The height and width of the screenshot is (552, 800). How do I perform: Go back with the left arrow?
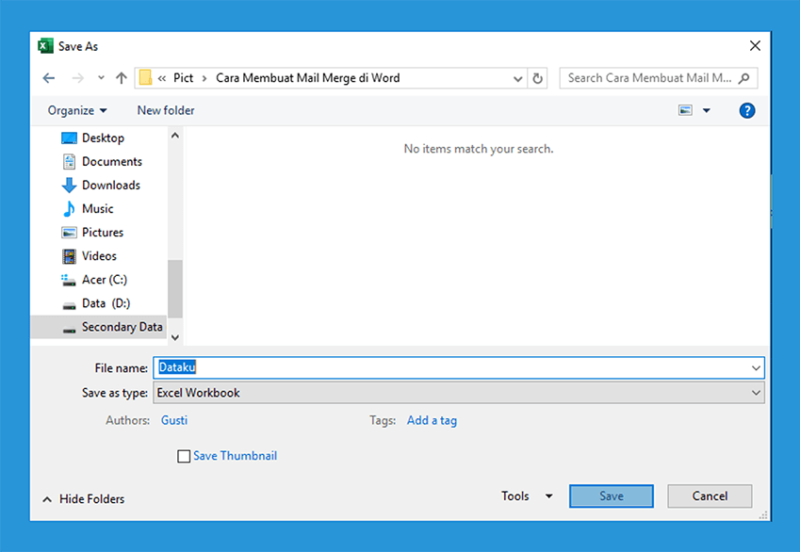49,78
